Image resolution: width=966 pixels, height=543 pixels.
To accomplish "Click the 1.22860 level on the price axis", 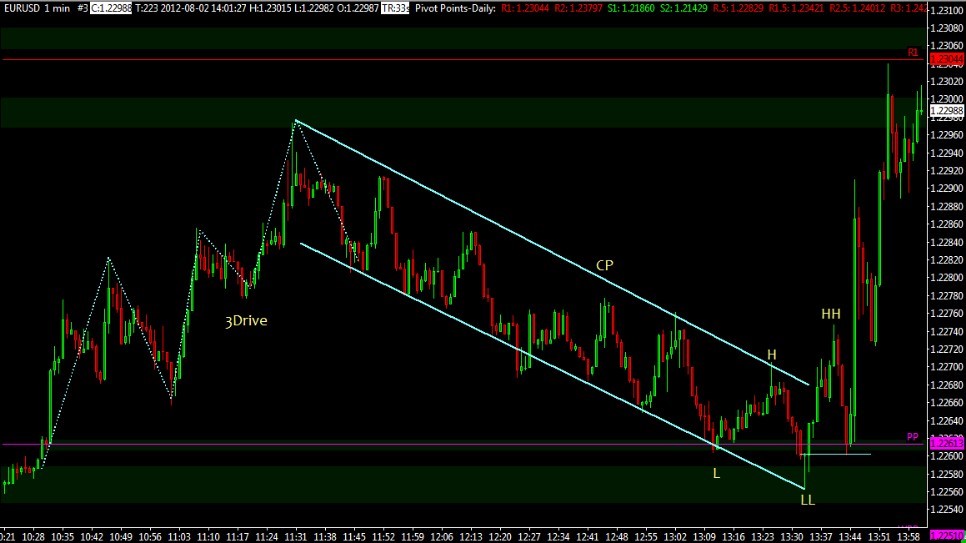I will (x=947, y=224).
